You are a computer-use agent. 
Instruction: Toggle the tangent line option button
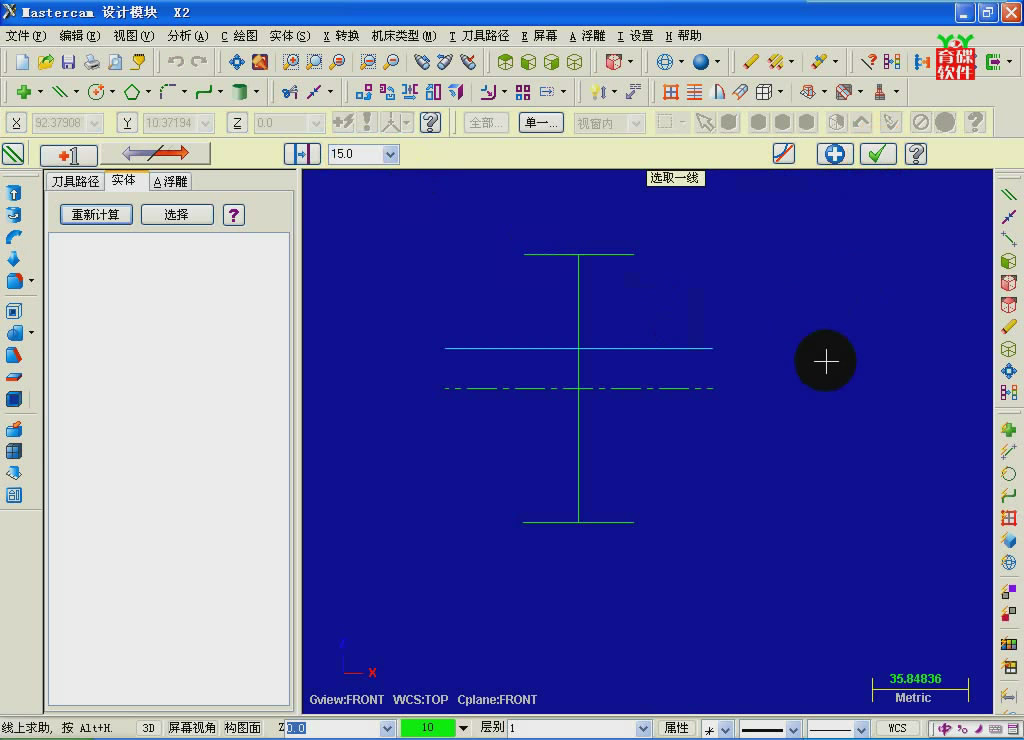coord(784,154)
